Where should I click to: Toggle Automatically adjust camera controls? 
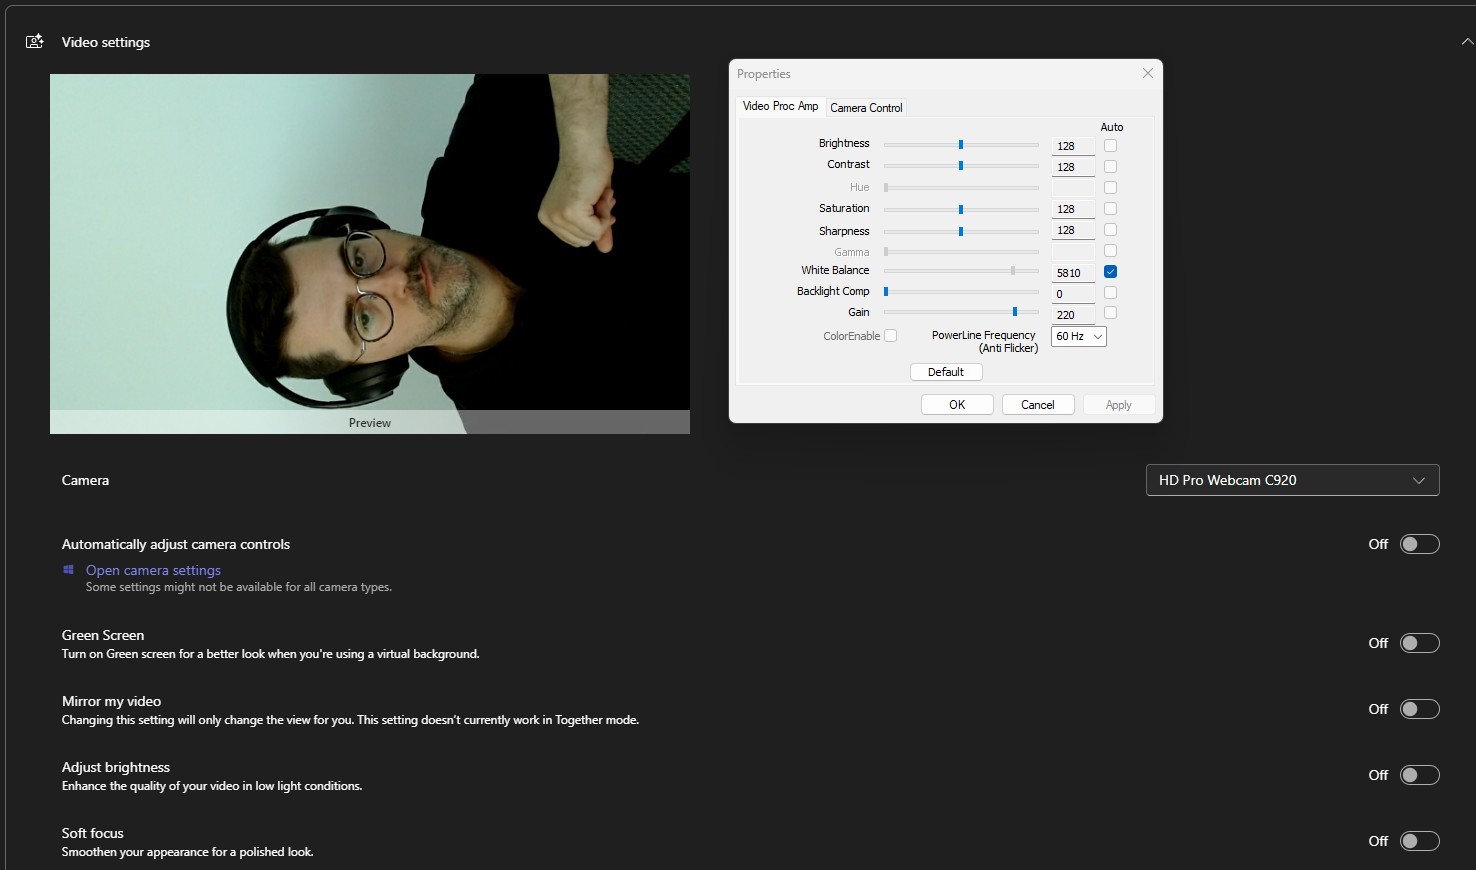pyautogui.click(x=1418, y=544)
